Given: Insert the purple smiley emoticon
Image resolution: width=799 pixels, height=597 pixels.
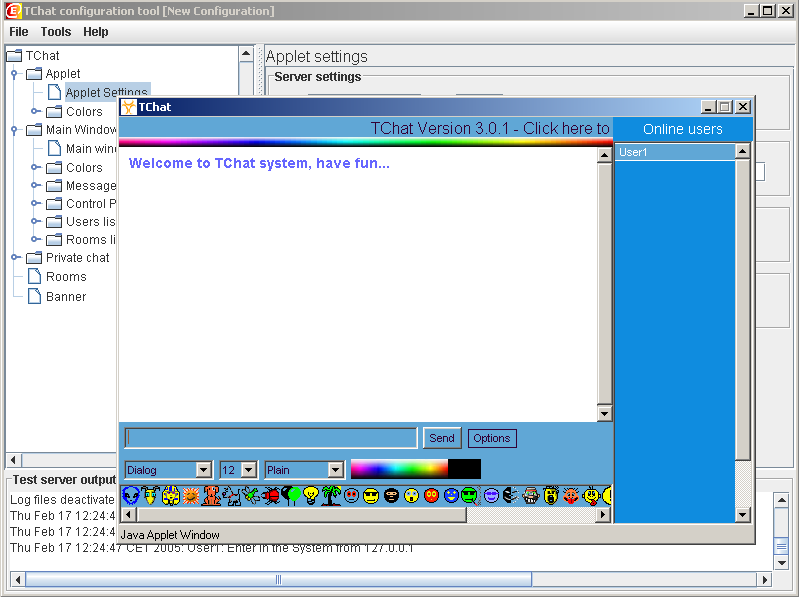Looking at the screenshot, I should point(491,495).
